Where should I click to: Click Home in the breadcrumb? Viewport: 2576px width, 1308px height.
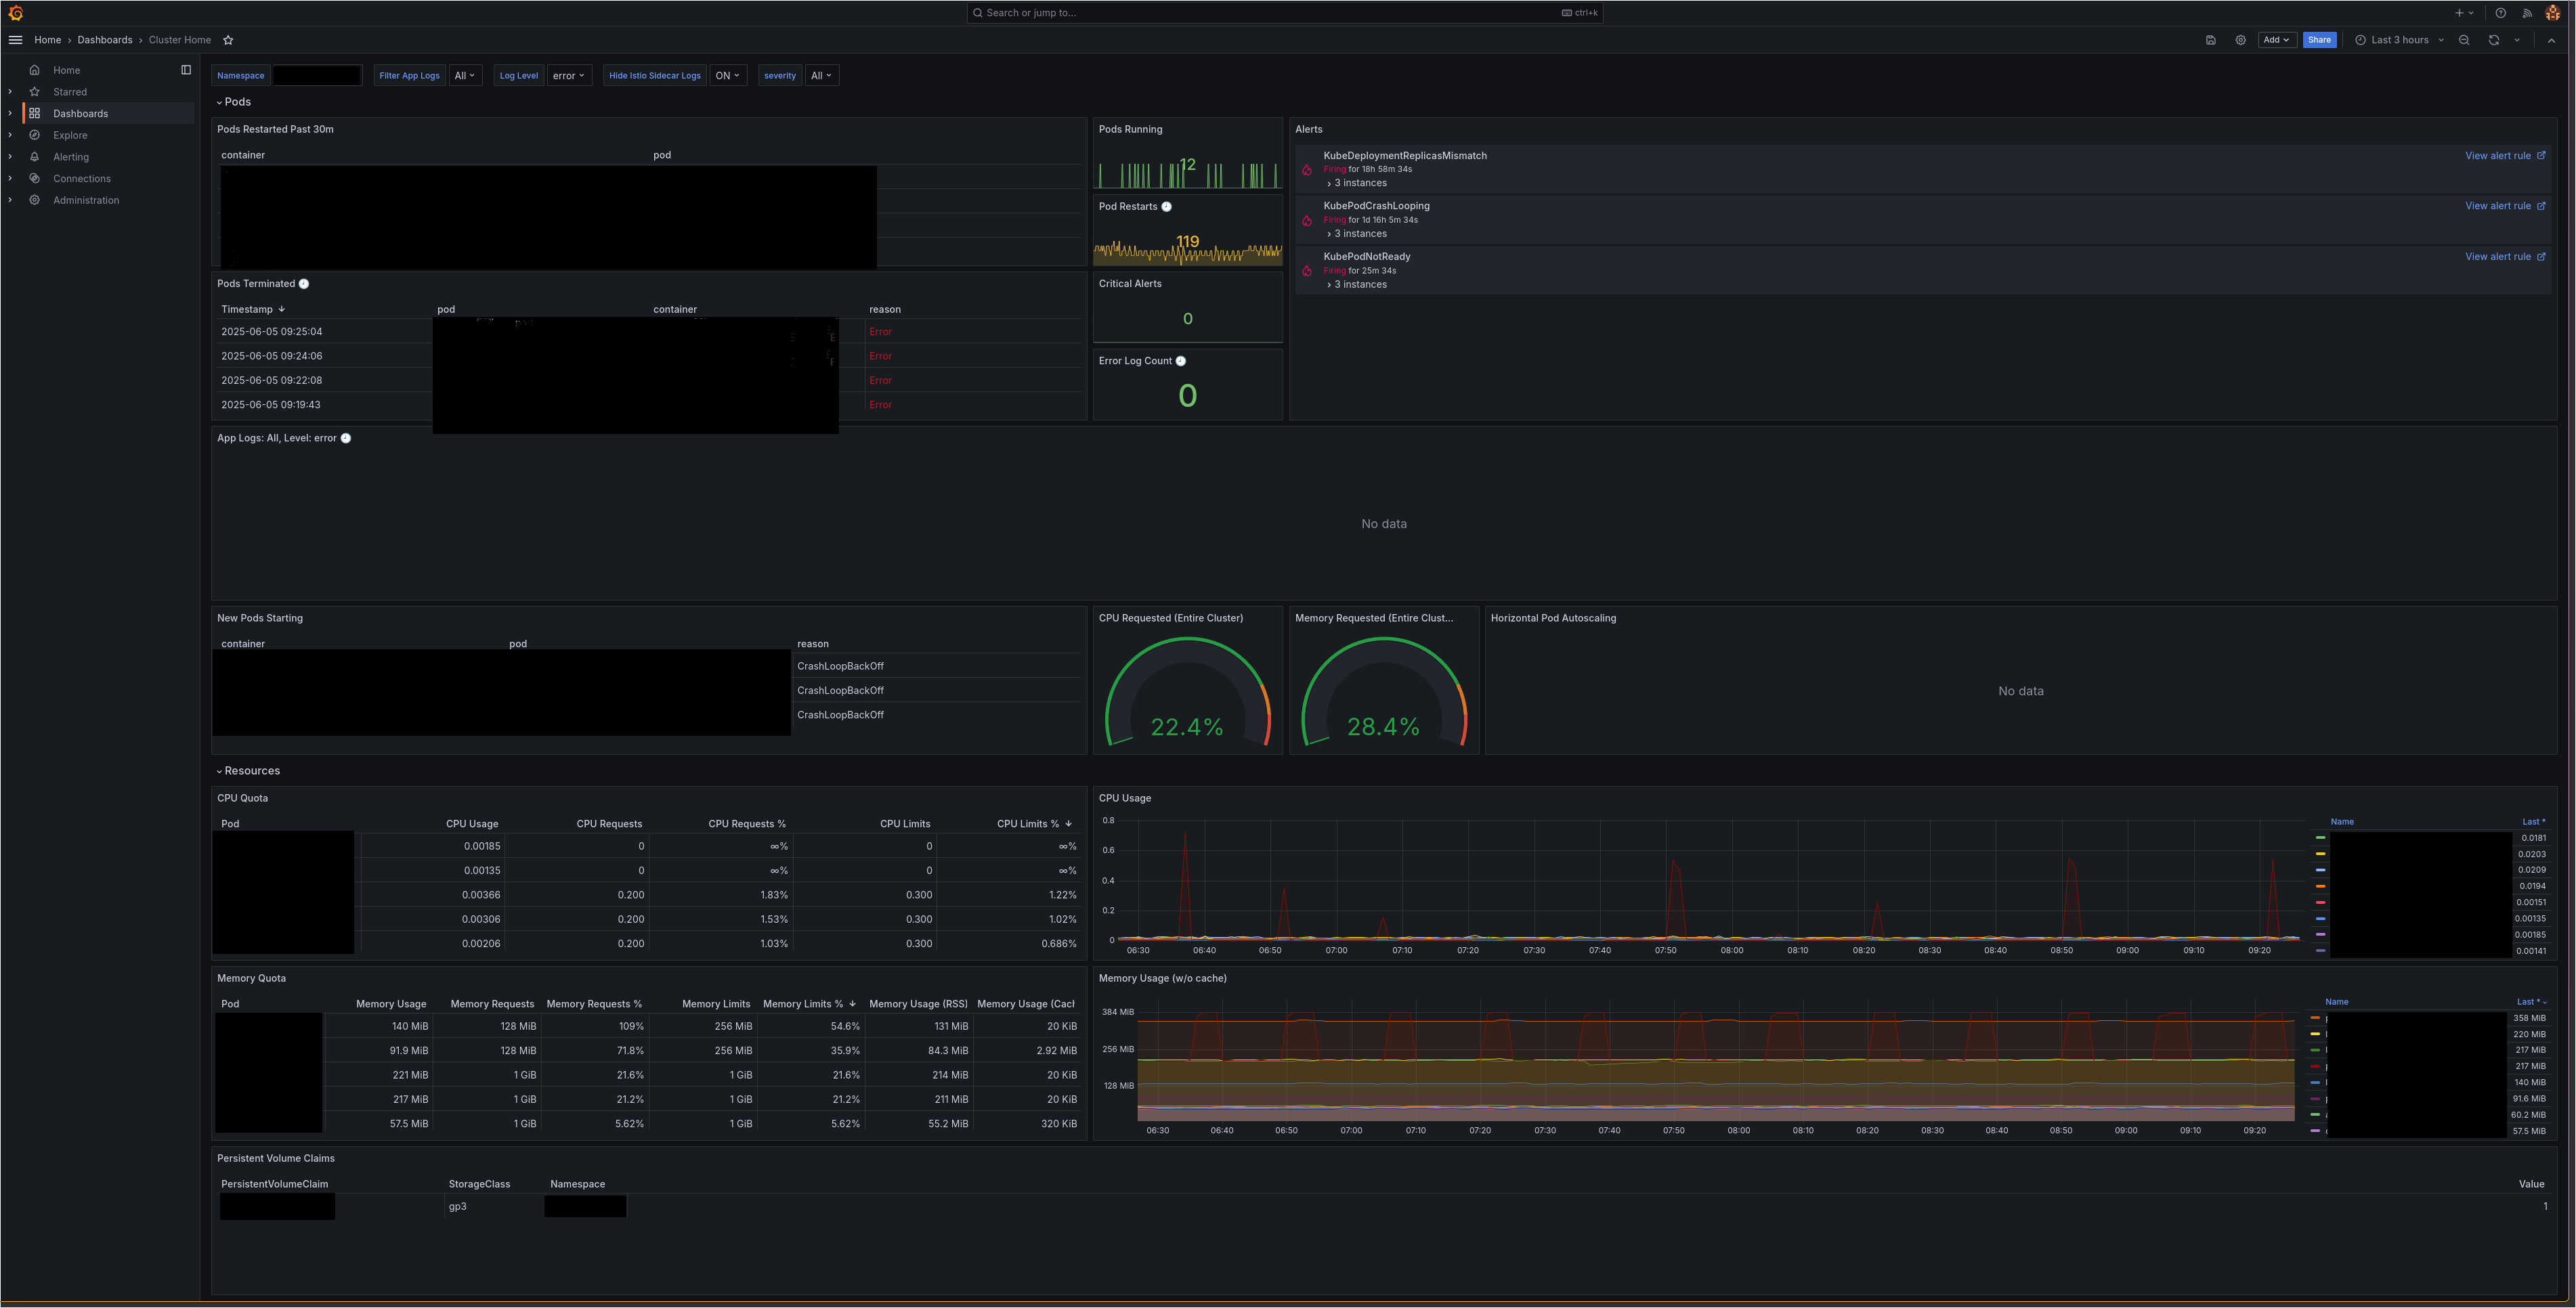(x=48, y=40)
